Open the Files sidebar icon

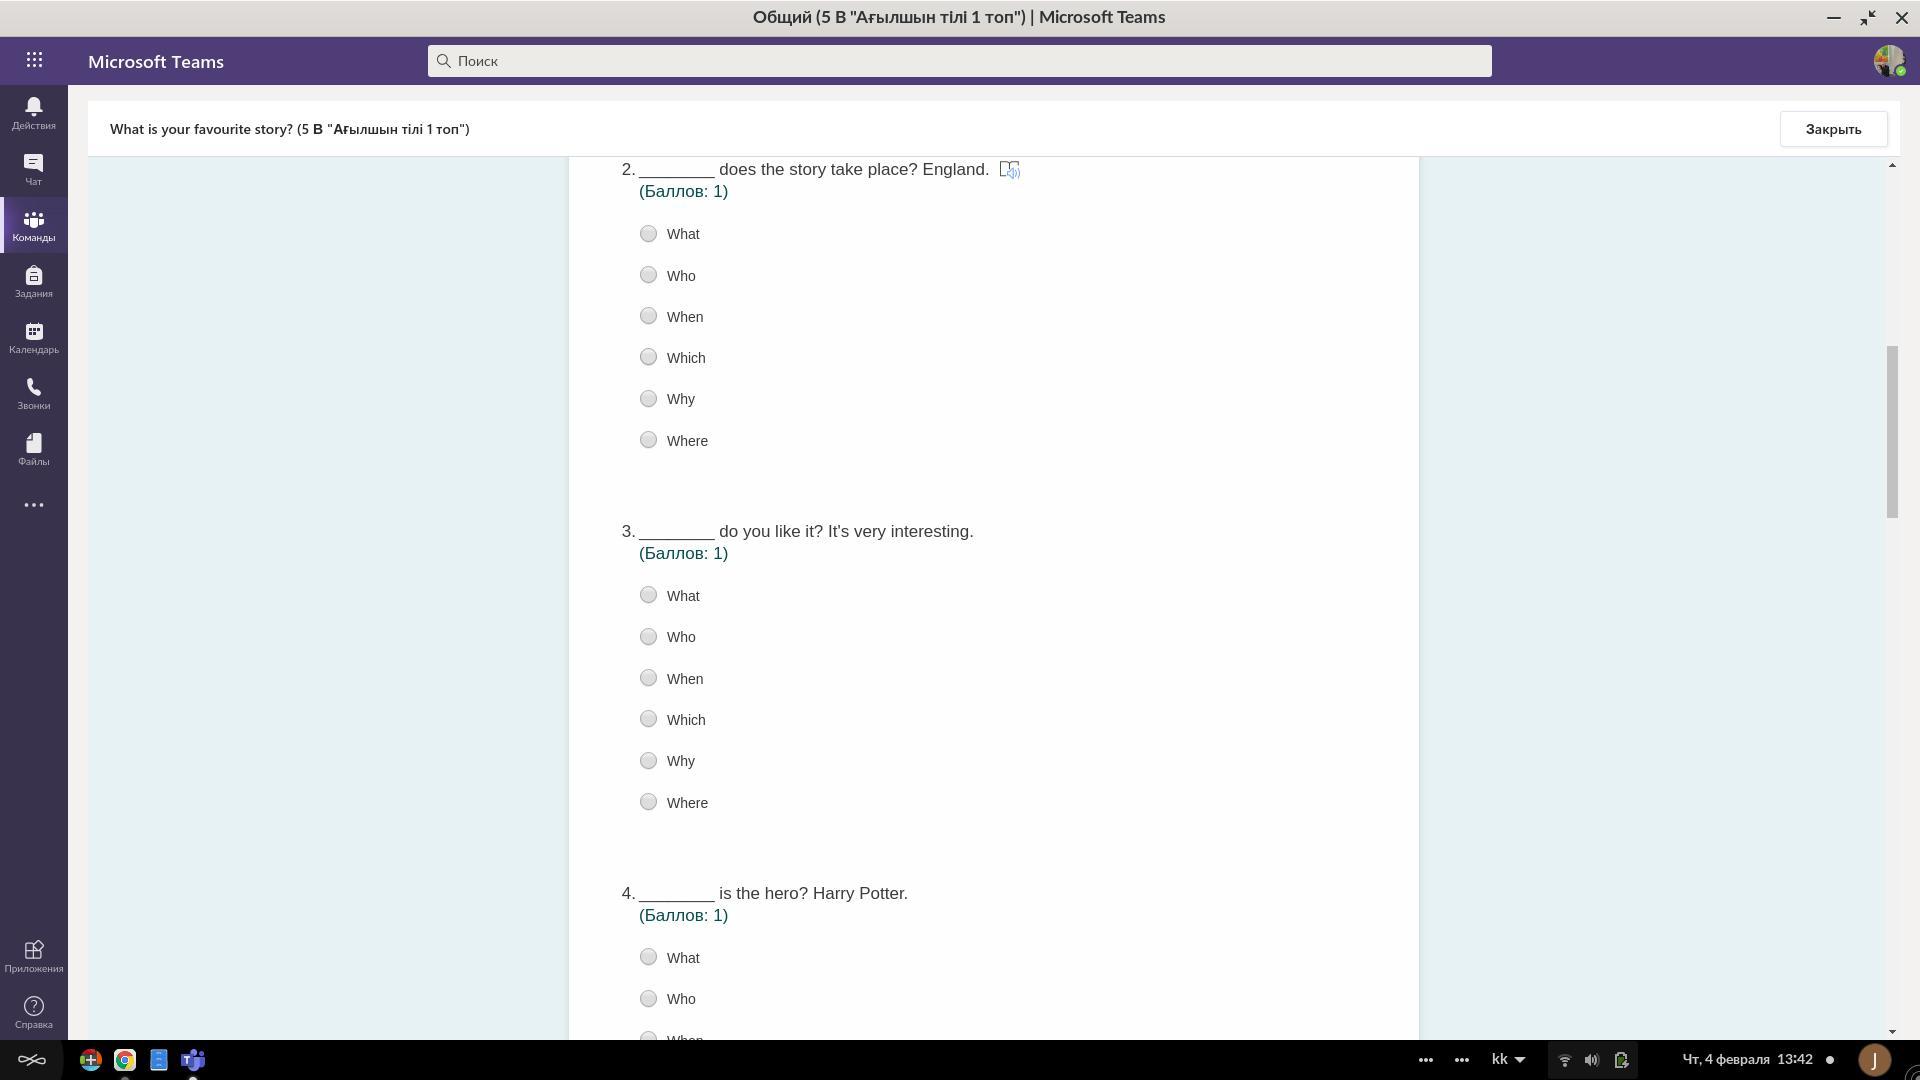[33, 449]
